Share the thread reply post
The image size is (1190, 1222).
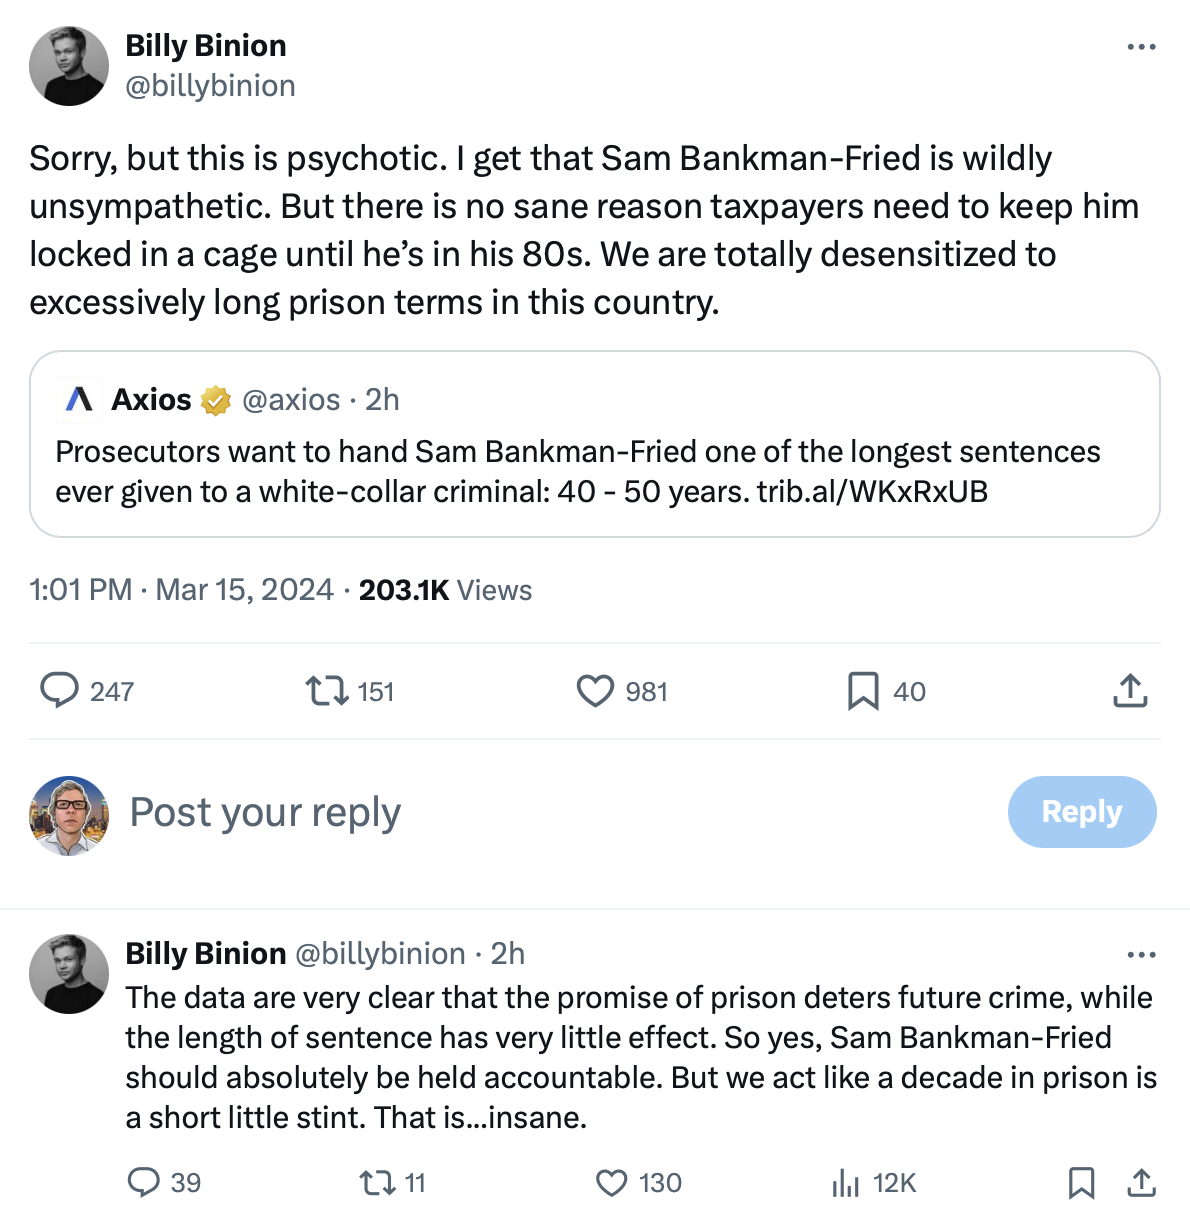coord(1141,1183)
